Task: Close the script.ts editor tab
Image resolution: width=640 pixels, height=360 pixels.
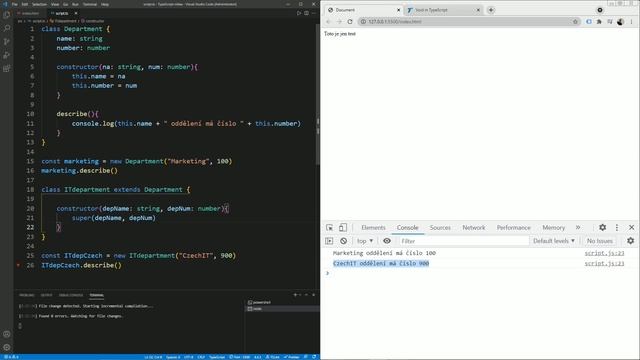Action: coord(76,13)
